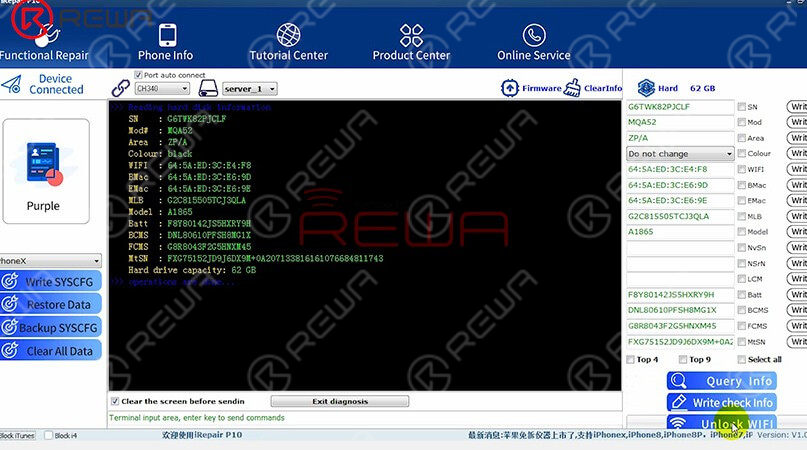Click the Write button beside MtSN
The width and height of the screenshot is (807, 450).
(797, 341)
